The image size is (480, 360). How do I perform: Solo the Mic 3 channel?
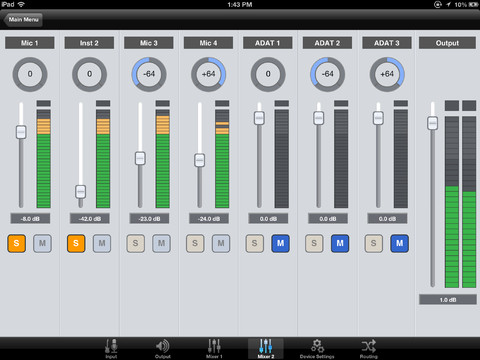pyautogui.click(x=135, y=243)
